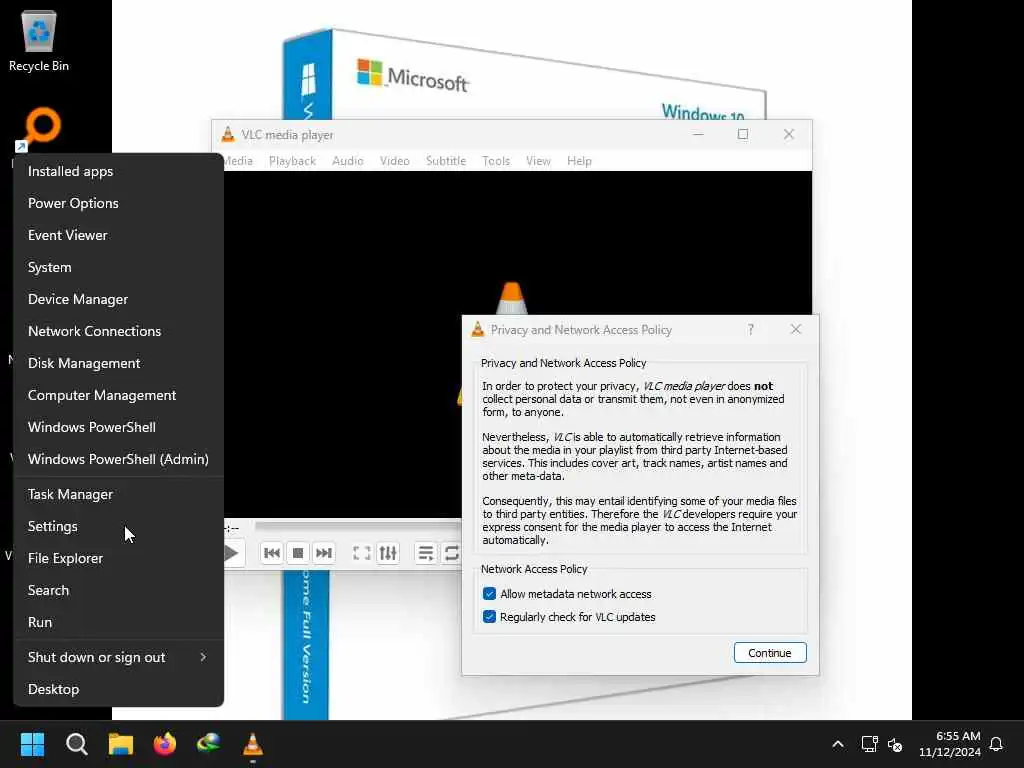The height and width of the screenshot is (768, 1024).
Task: Open the Help menu in VLC
Action: 579,161
